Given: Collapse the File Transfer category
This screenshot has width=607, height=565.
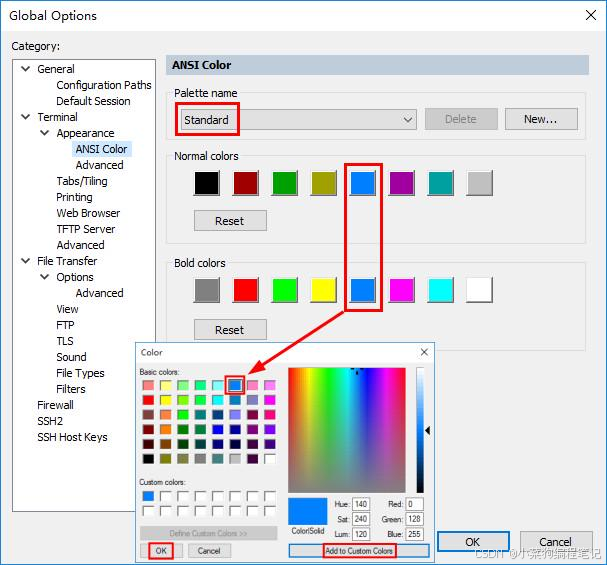Looking at the screenshot, I should pyautogui.click(x=26, y=261).
